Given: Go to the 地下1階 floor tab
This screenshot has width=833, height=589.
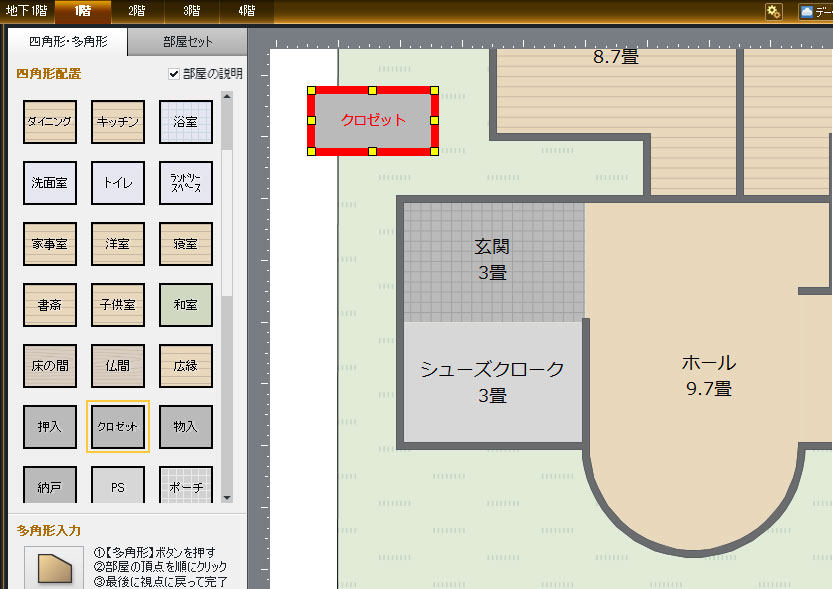Looking at the screenshot, I should point(26,12).
